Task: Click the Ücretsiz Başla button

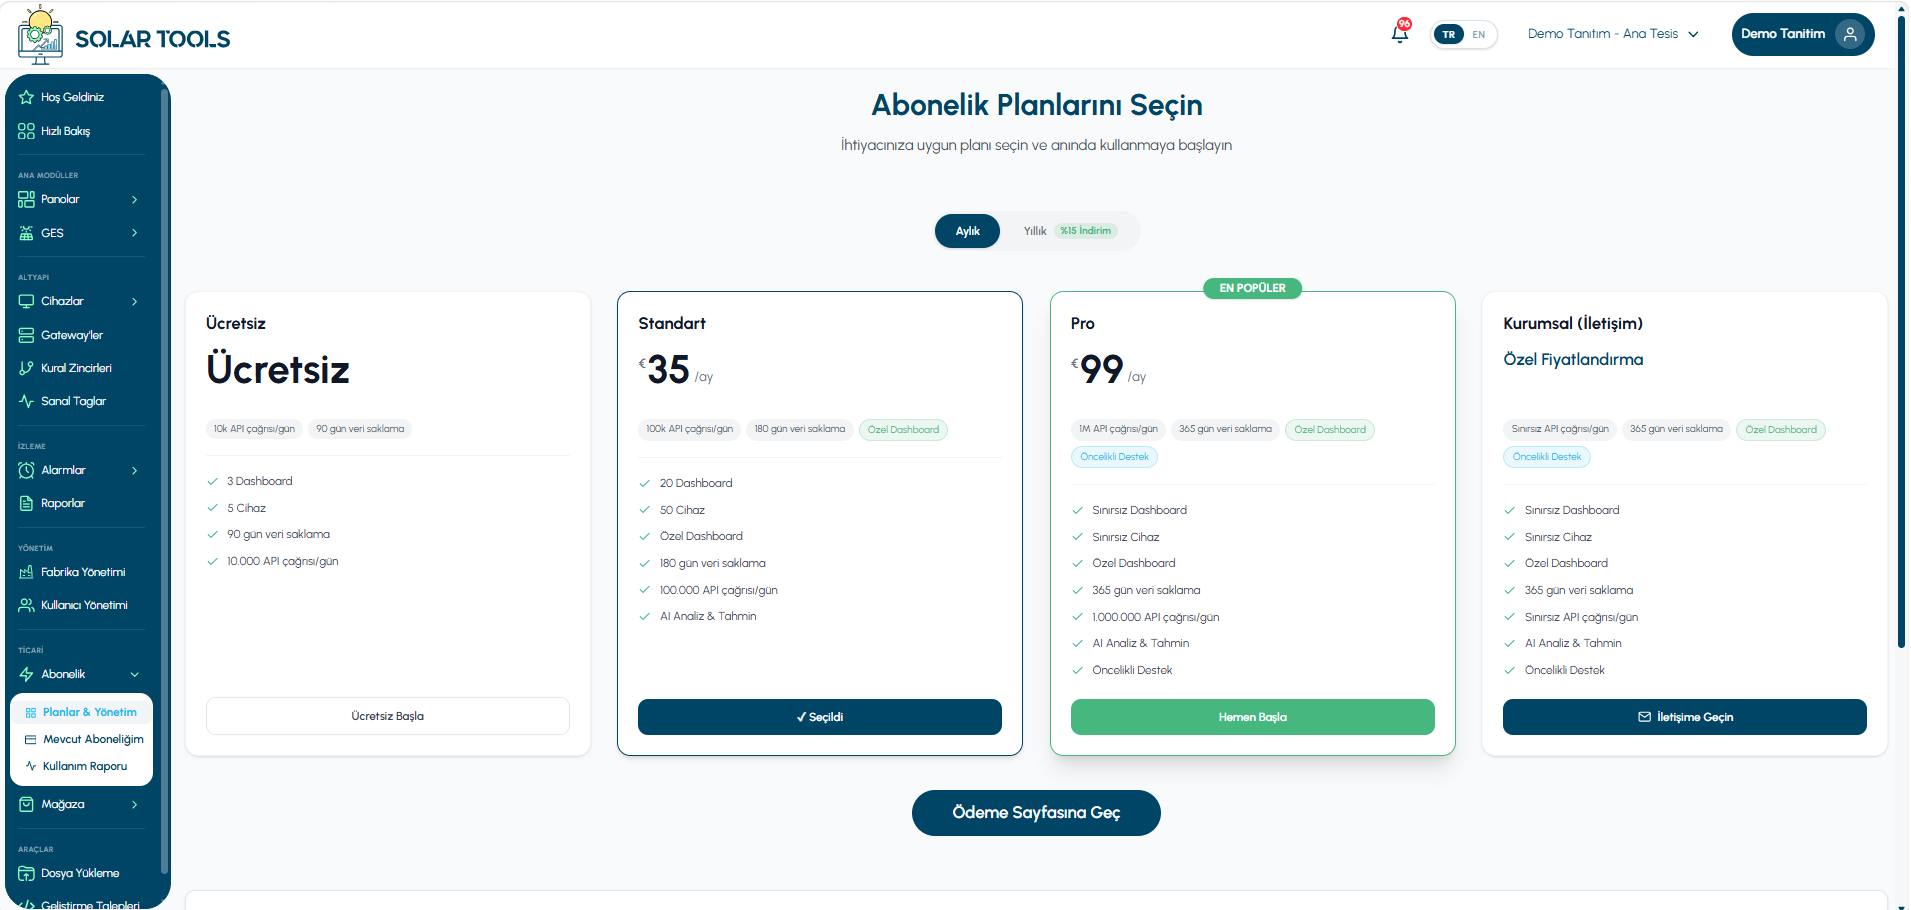Action: coord(388,716)
